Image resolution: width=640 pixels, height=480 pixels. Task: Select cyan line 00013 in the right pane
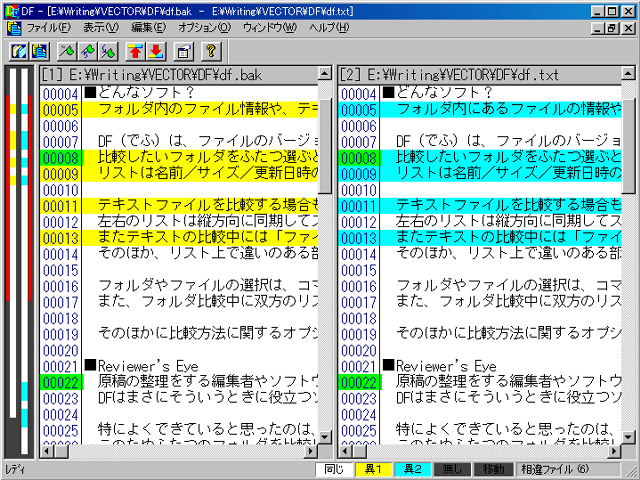pyautogui.click(x=480, y=238)
